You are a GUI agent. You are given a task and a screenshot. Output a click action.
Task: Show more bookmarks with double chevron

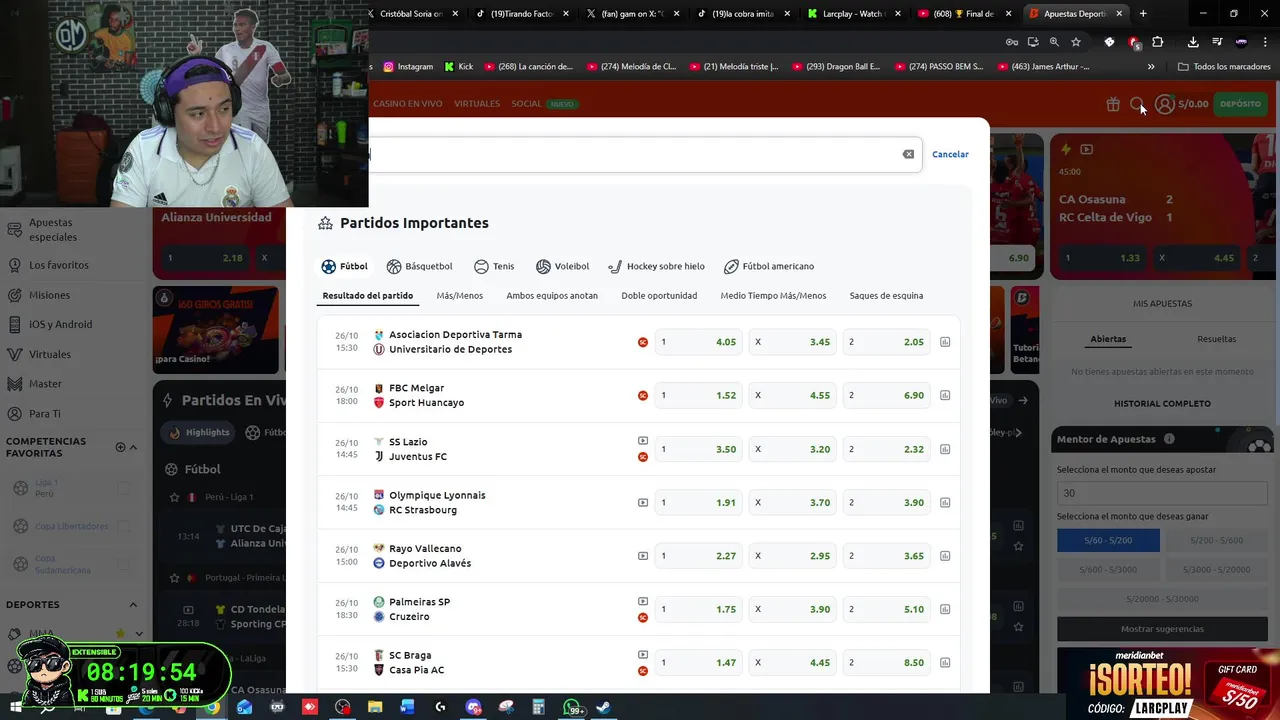point(1151,67)
